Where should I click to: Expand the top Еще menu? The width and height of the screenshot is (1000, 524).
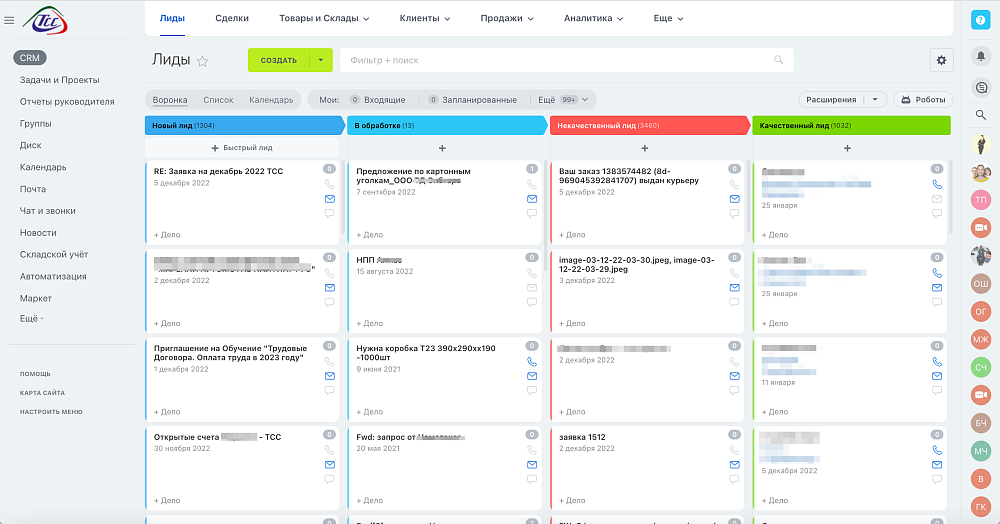(668, 18)
